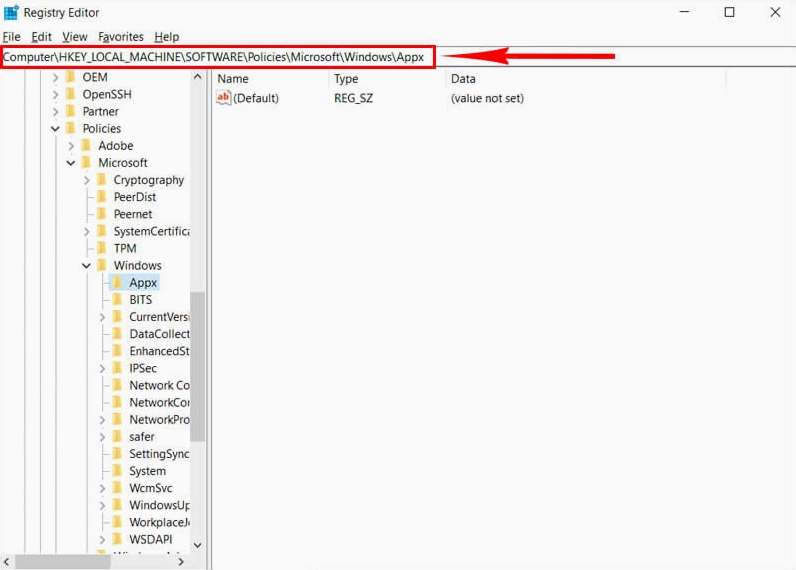Expand the WcmSvc key

click(x=102, y=488)
